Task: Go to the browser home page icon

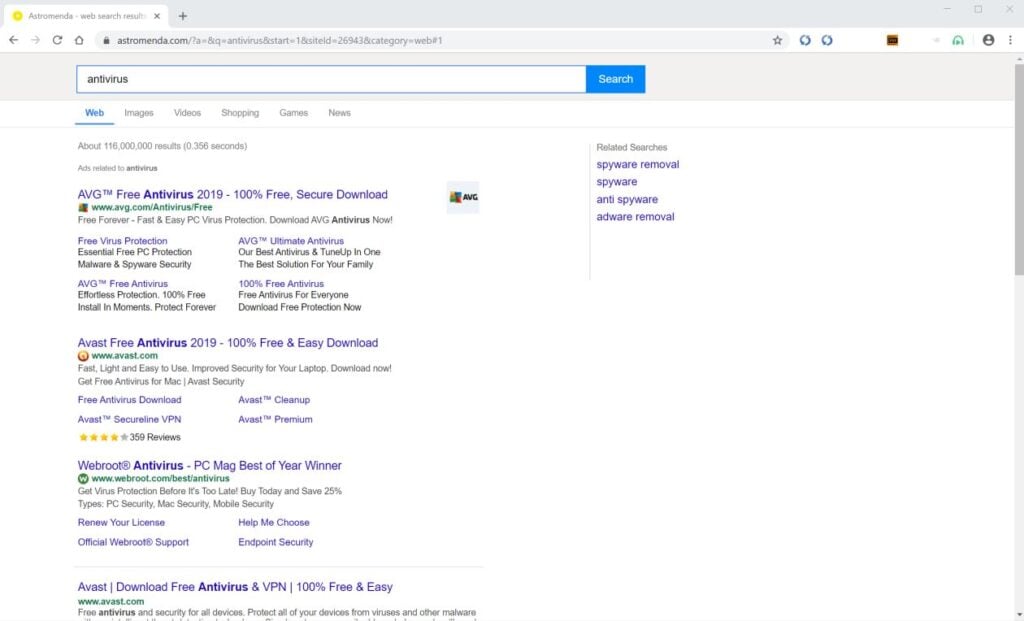Action: (x=79, y=40)
